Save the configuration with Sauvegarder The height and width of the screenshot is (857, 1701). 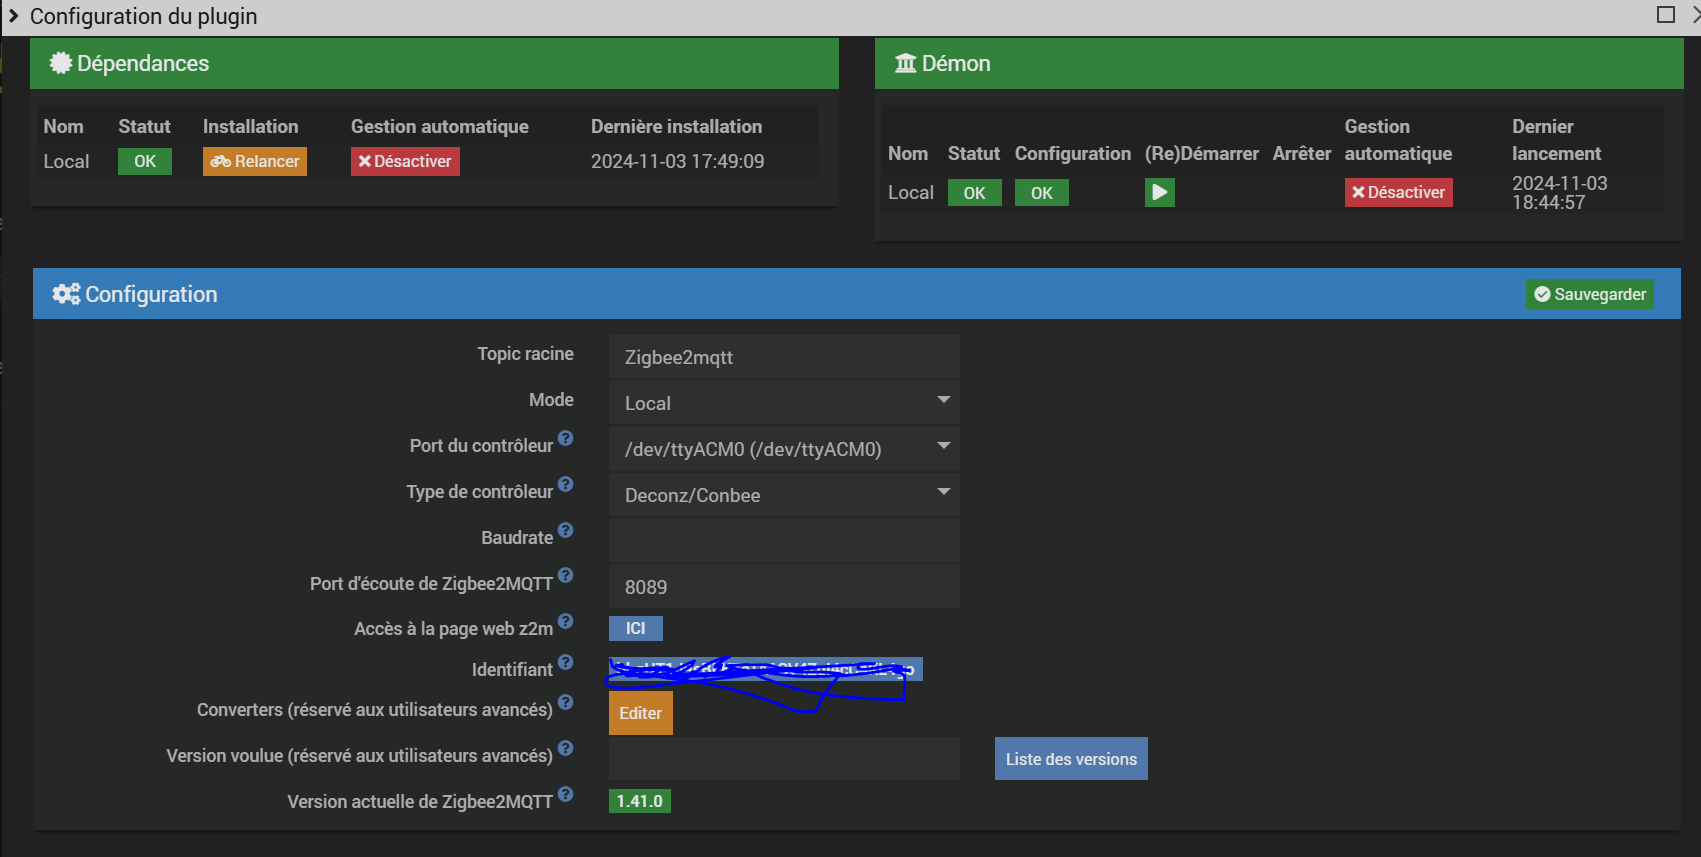point(1589,294)
